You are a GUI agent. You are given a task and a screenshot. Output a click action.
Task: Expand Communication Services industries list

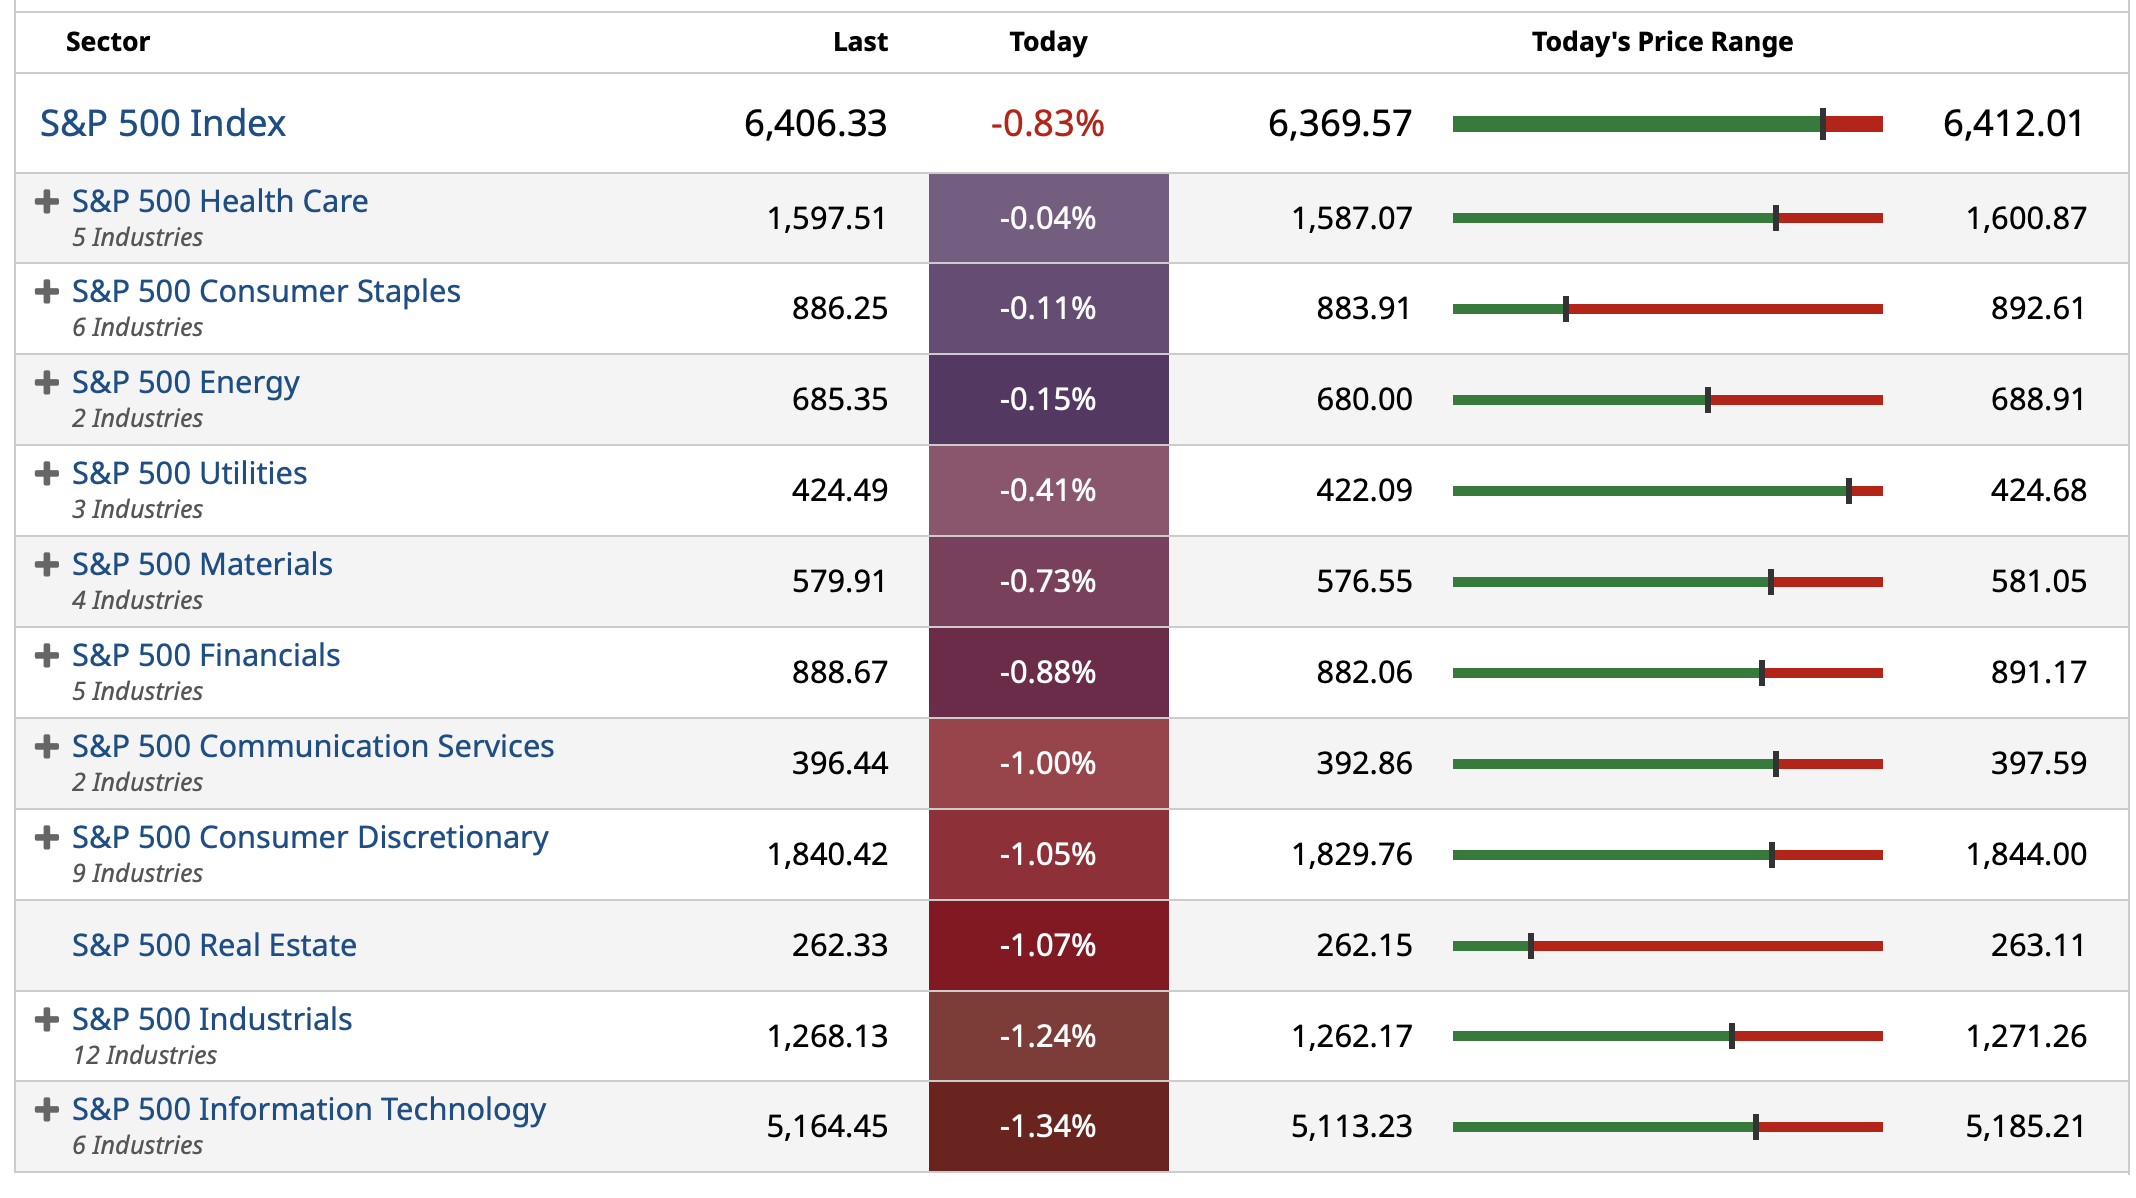tap(46, 747)
